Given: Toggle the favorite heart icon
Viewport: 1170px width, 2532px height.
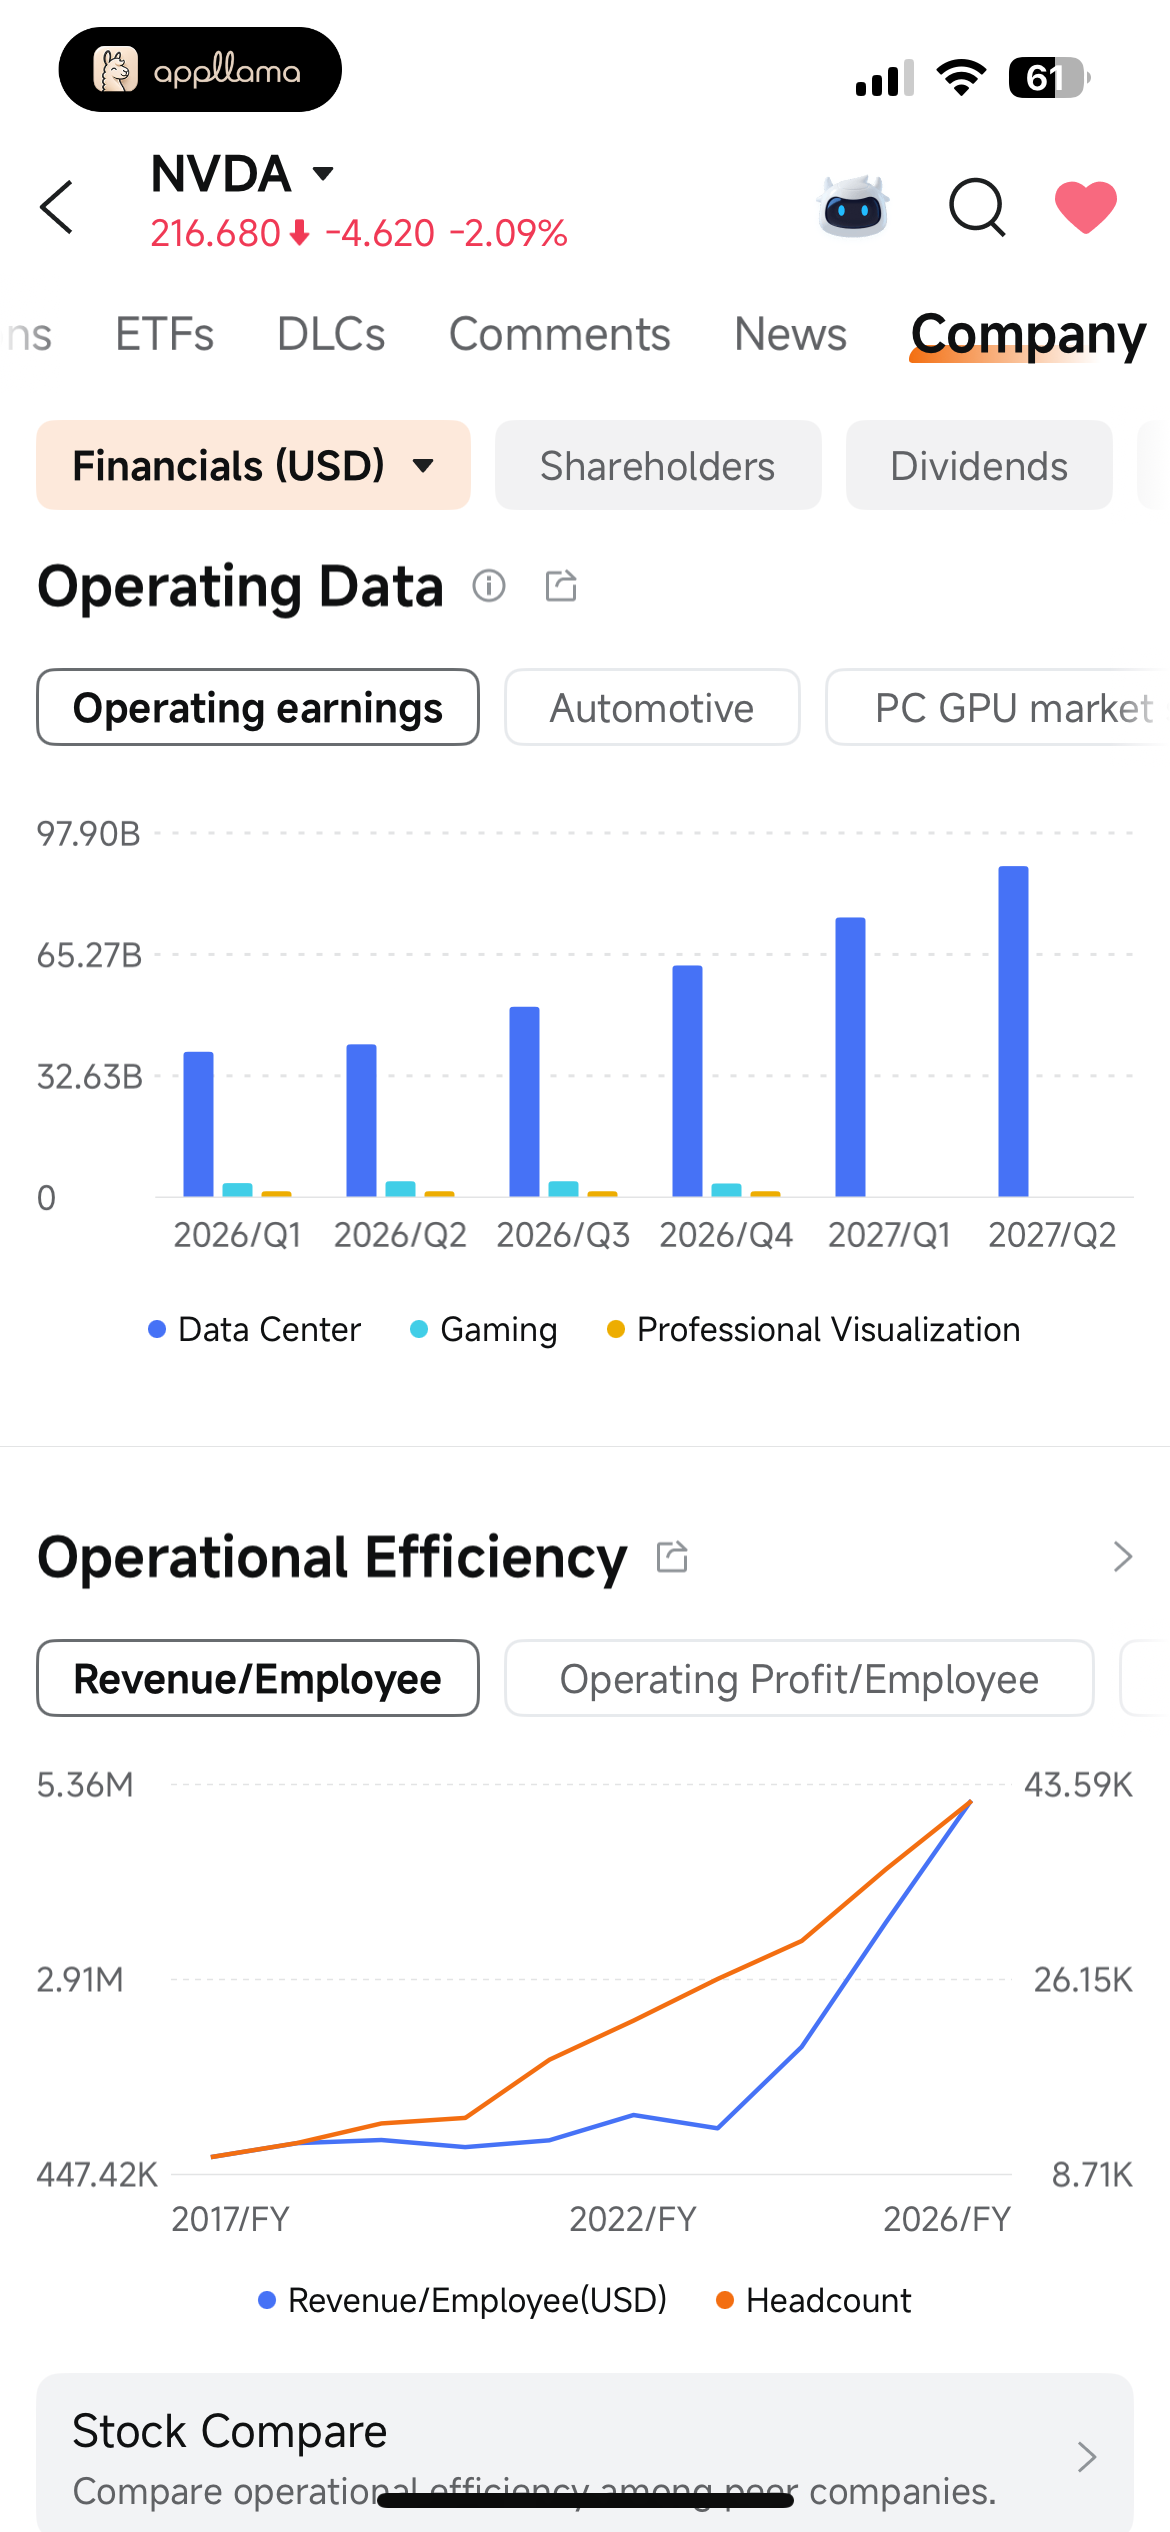Looking at the screenshot, I should pos(1086,207).
